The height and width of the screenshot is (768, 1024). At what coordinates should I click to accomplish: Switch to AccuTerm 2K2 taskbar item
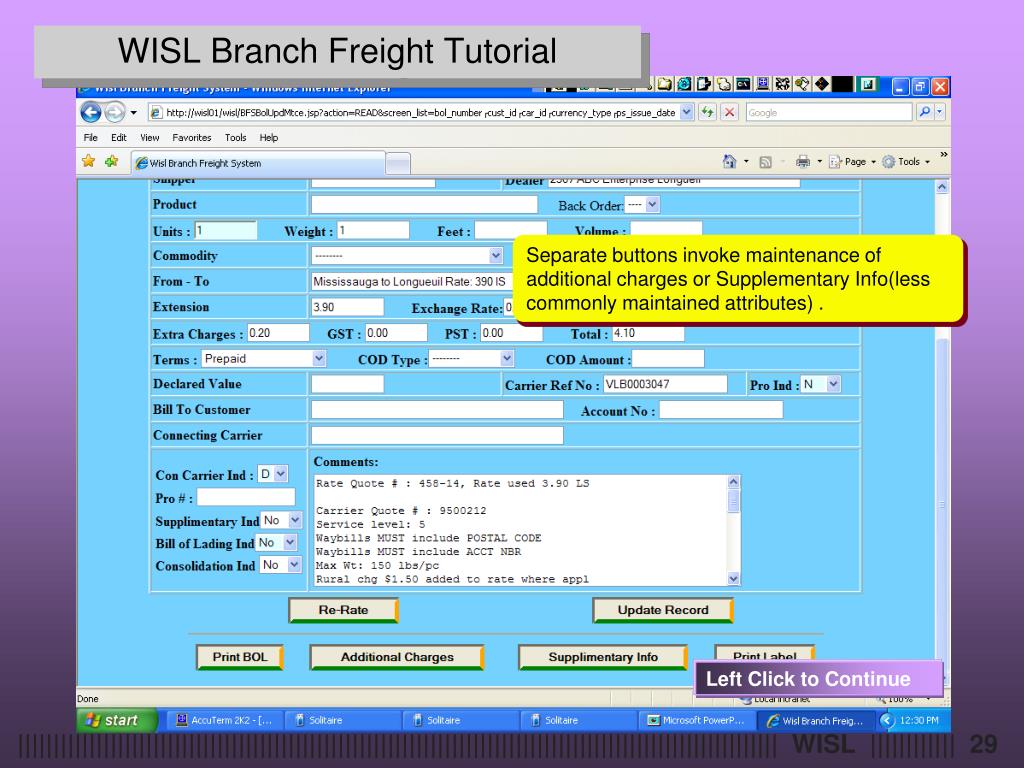click(225, 720)
